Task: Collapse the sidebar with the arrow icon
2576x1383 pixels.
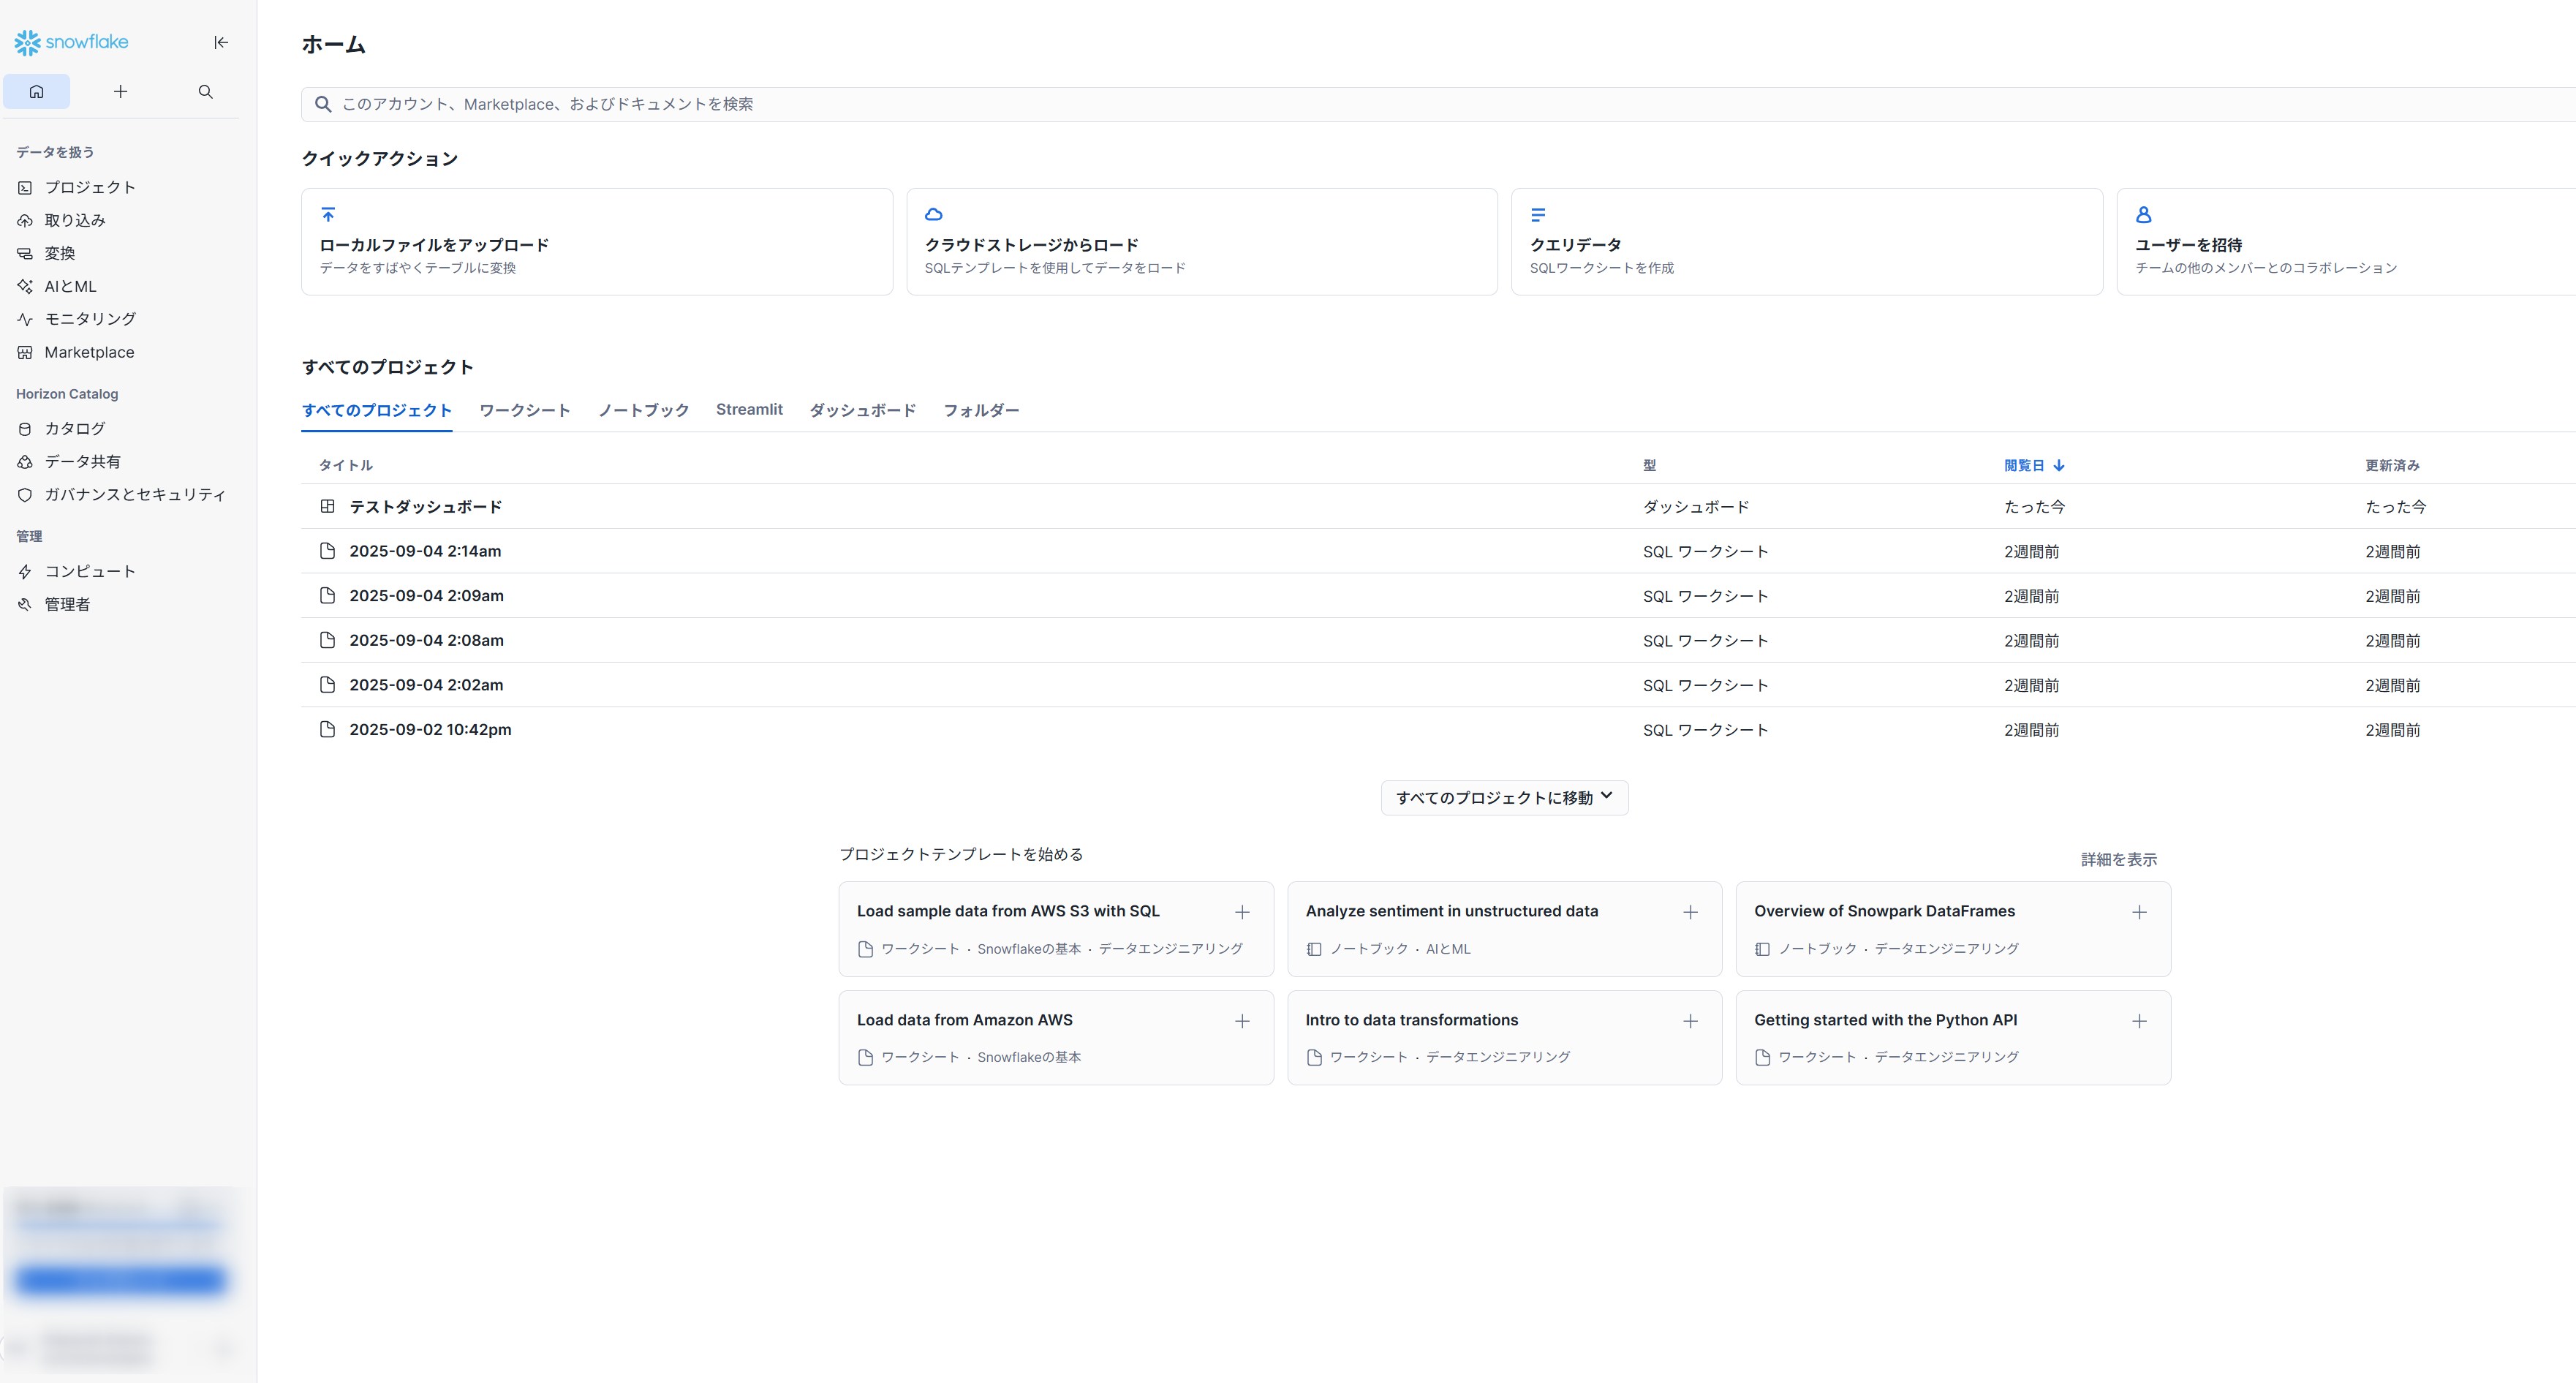Action: pos(221,42)
